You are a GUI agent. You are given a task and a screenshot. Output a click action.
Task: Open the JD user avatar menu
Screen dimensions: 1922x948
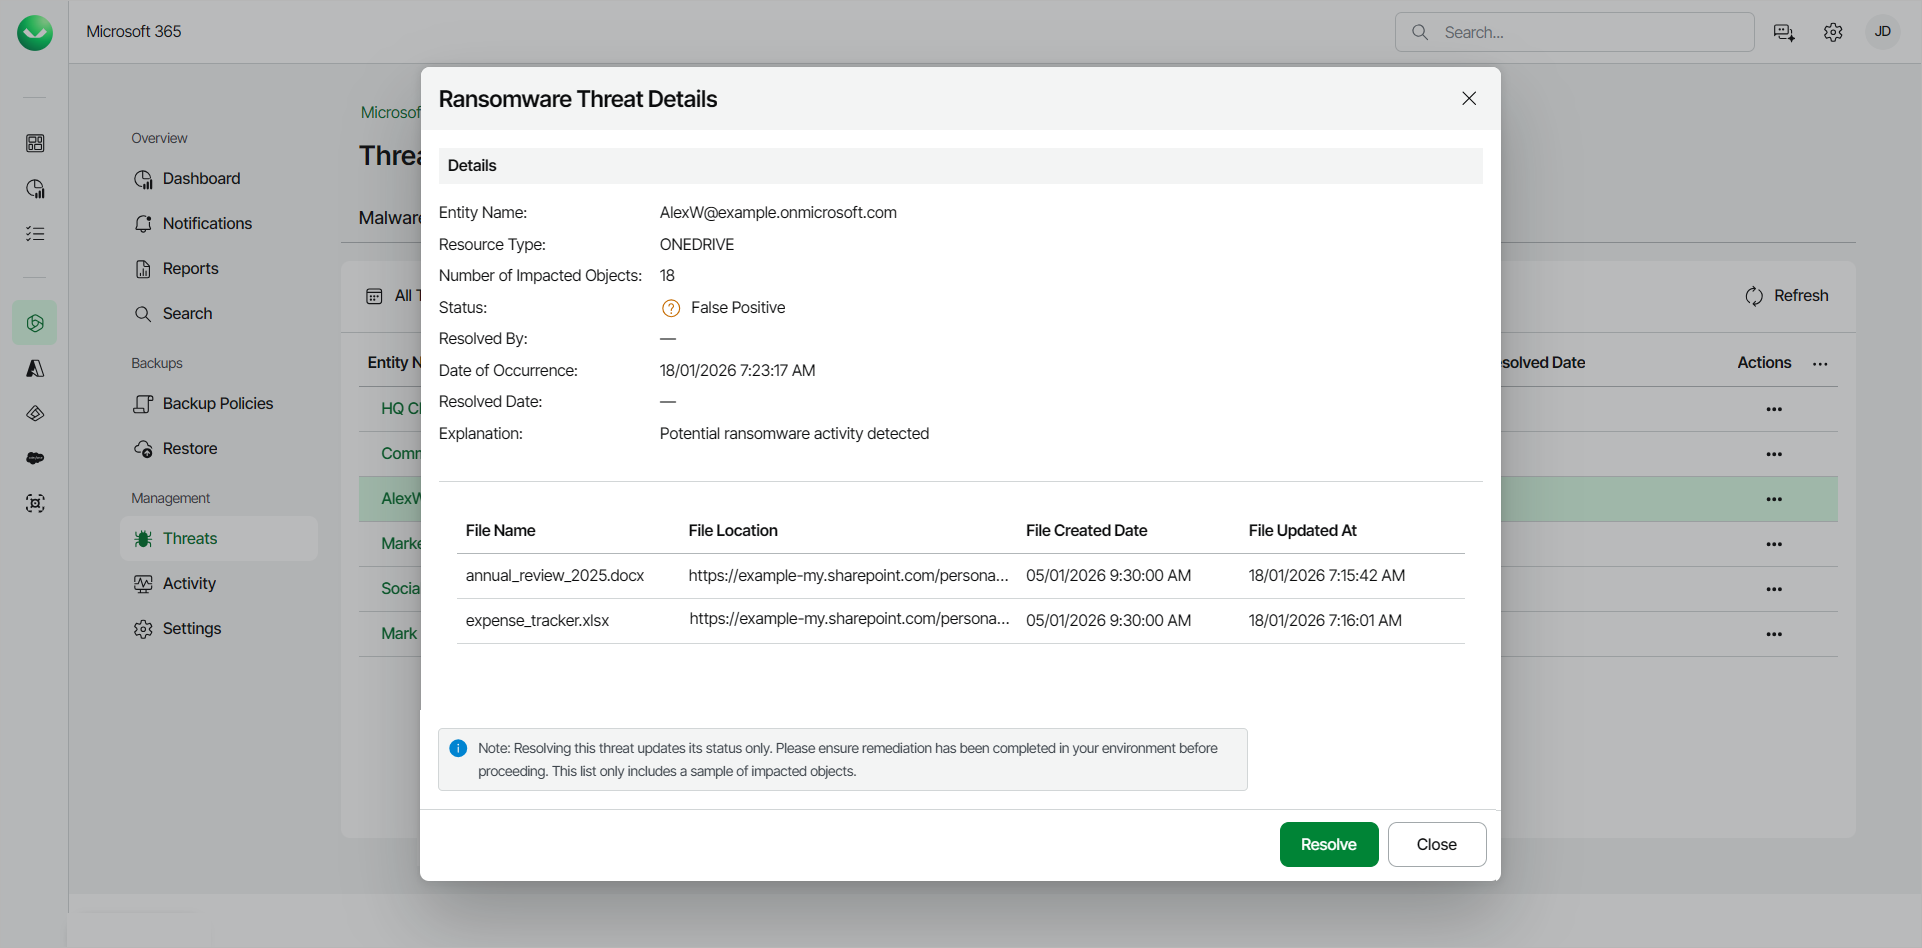pos(1883,31)
